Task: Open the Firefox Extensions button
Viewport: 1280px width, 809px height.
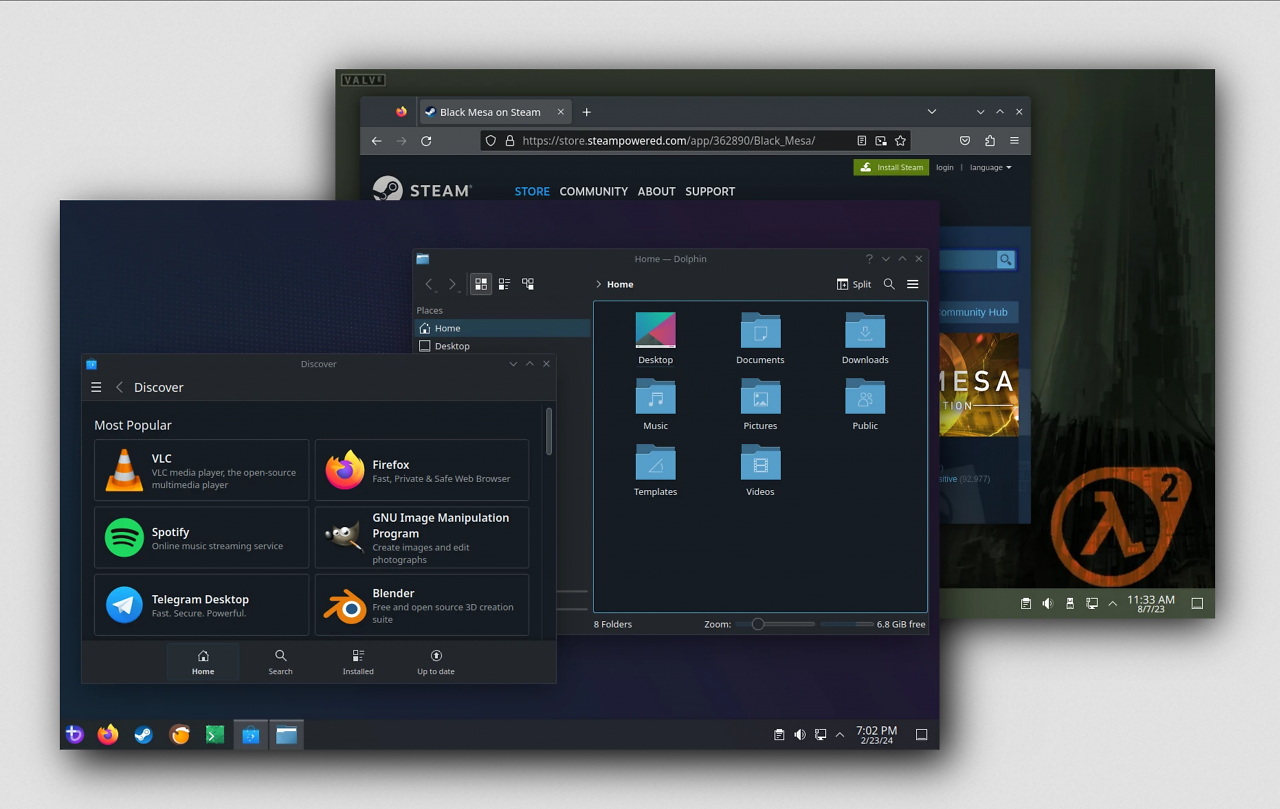Action: point(990,141)
